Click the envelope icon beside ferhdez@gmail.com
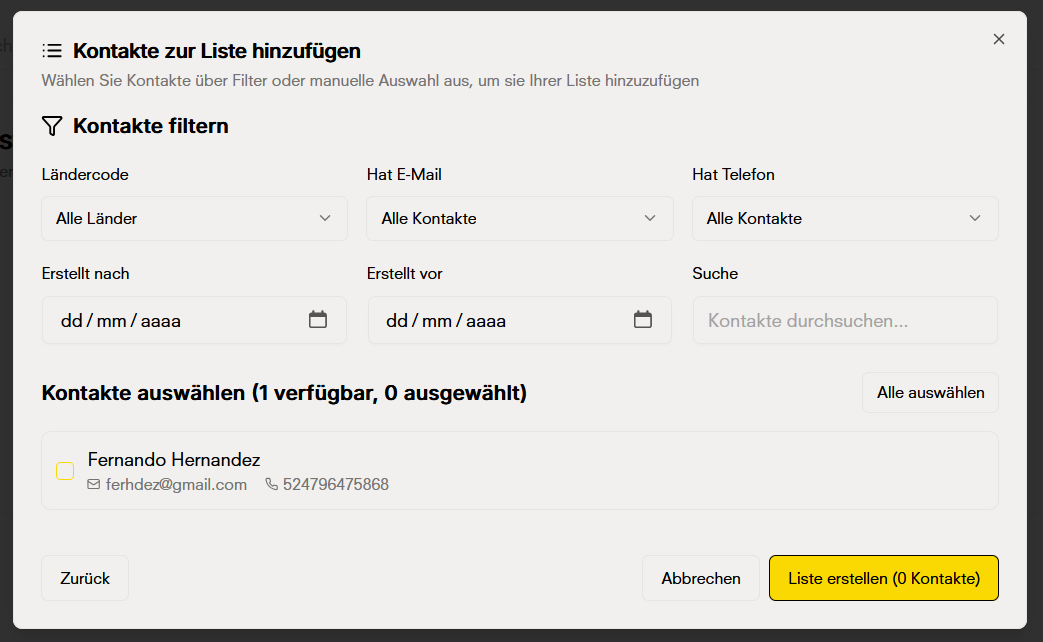 point(92,484)
